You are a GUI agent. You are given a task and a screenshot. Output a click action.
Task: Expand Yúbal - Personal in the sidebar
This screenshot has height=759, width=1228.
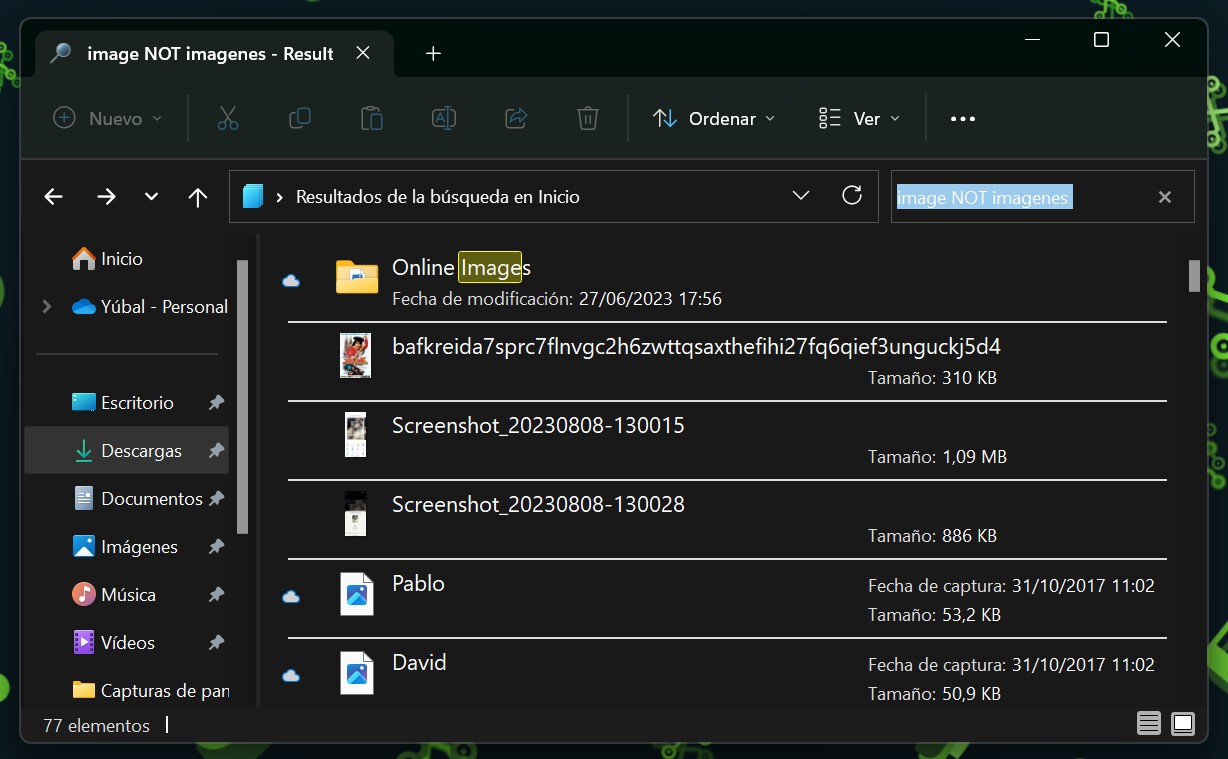[x=44, y=306]
